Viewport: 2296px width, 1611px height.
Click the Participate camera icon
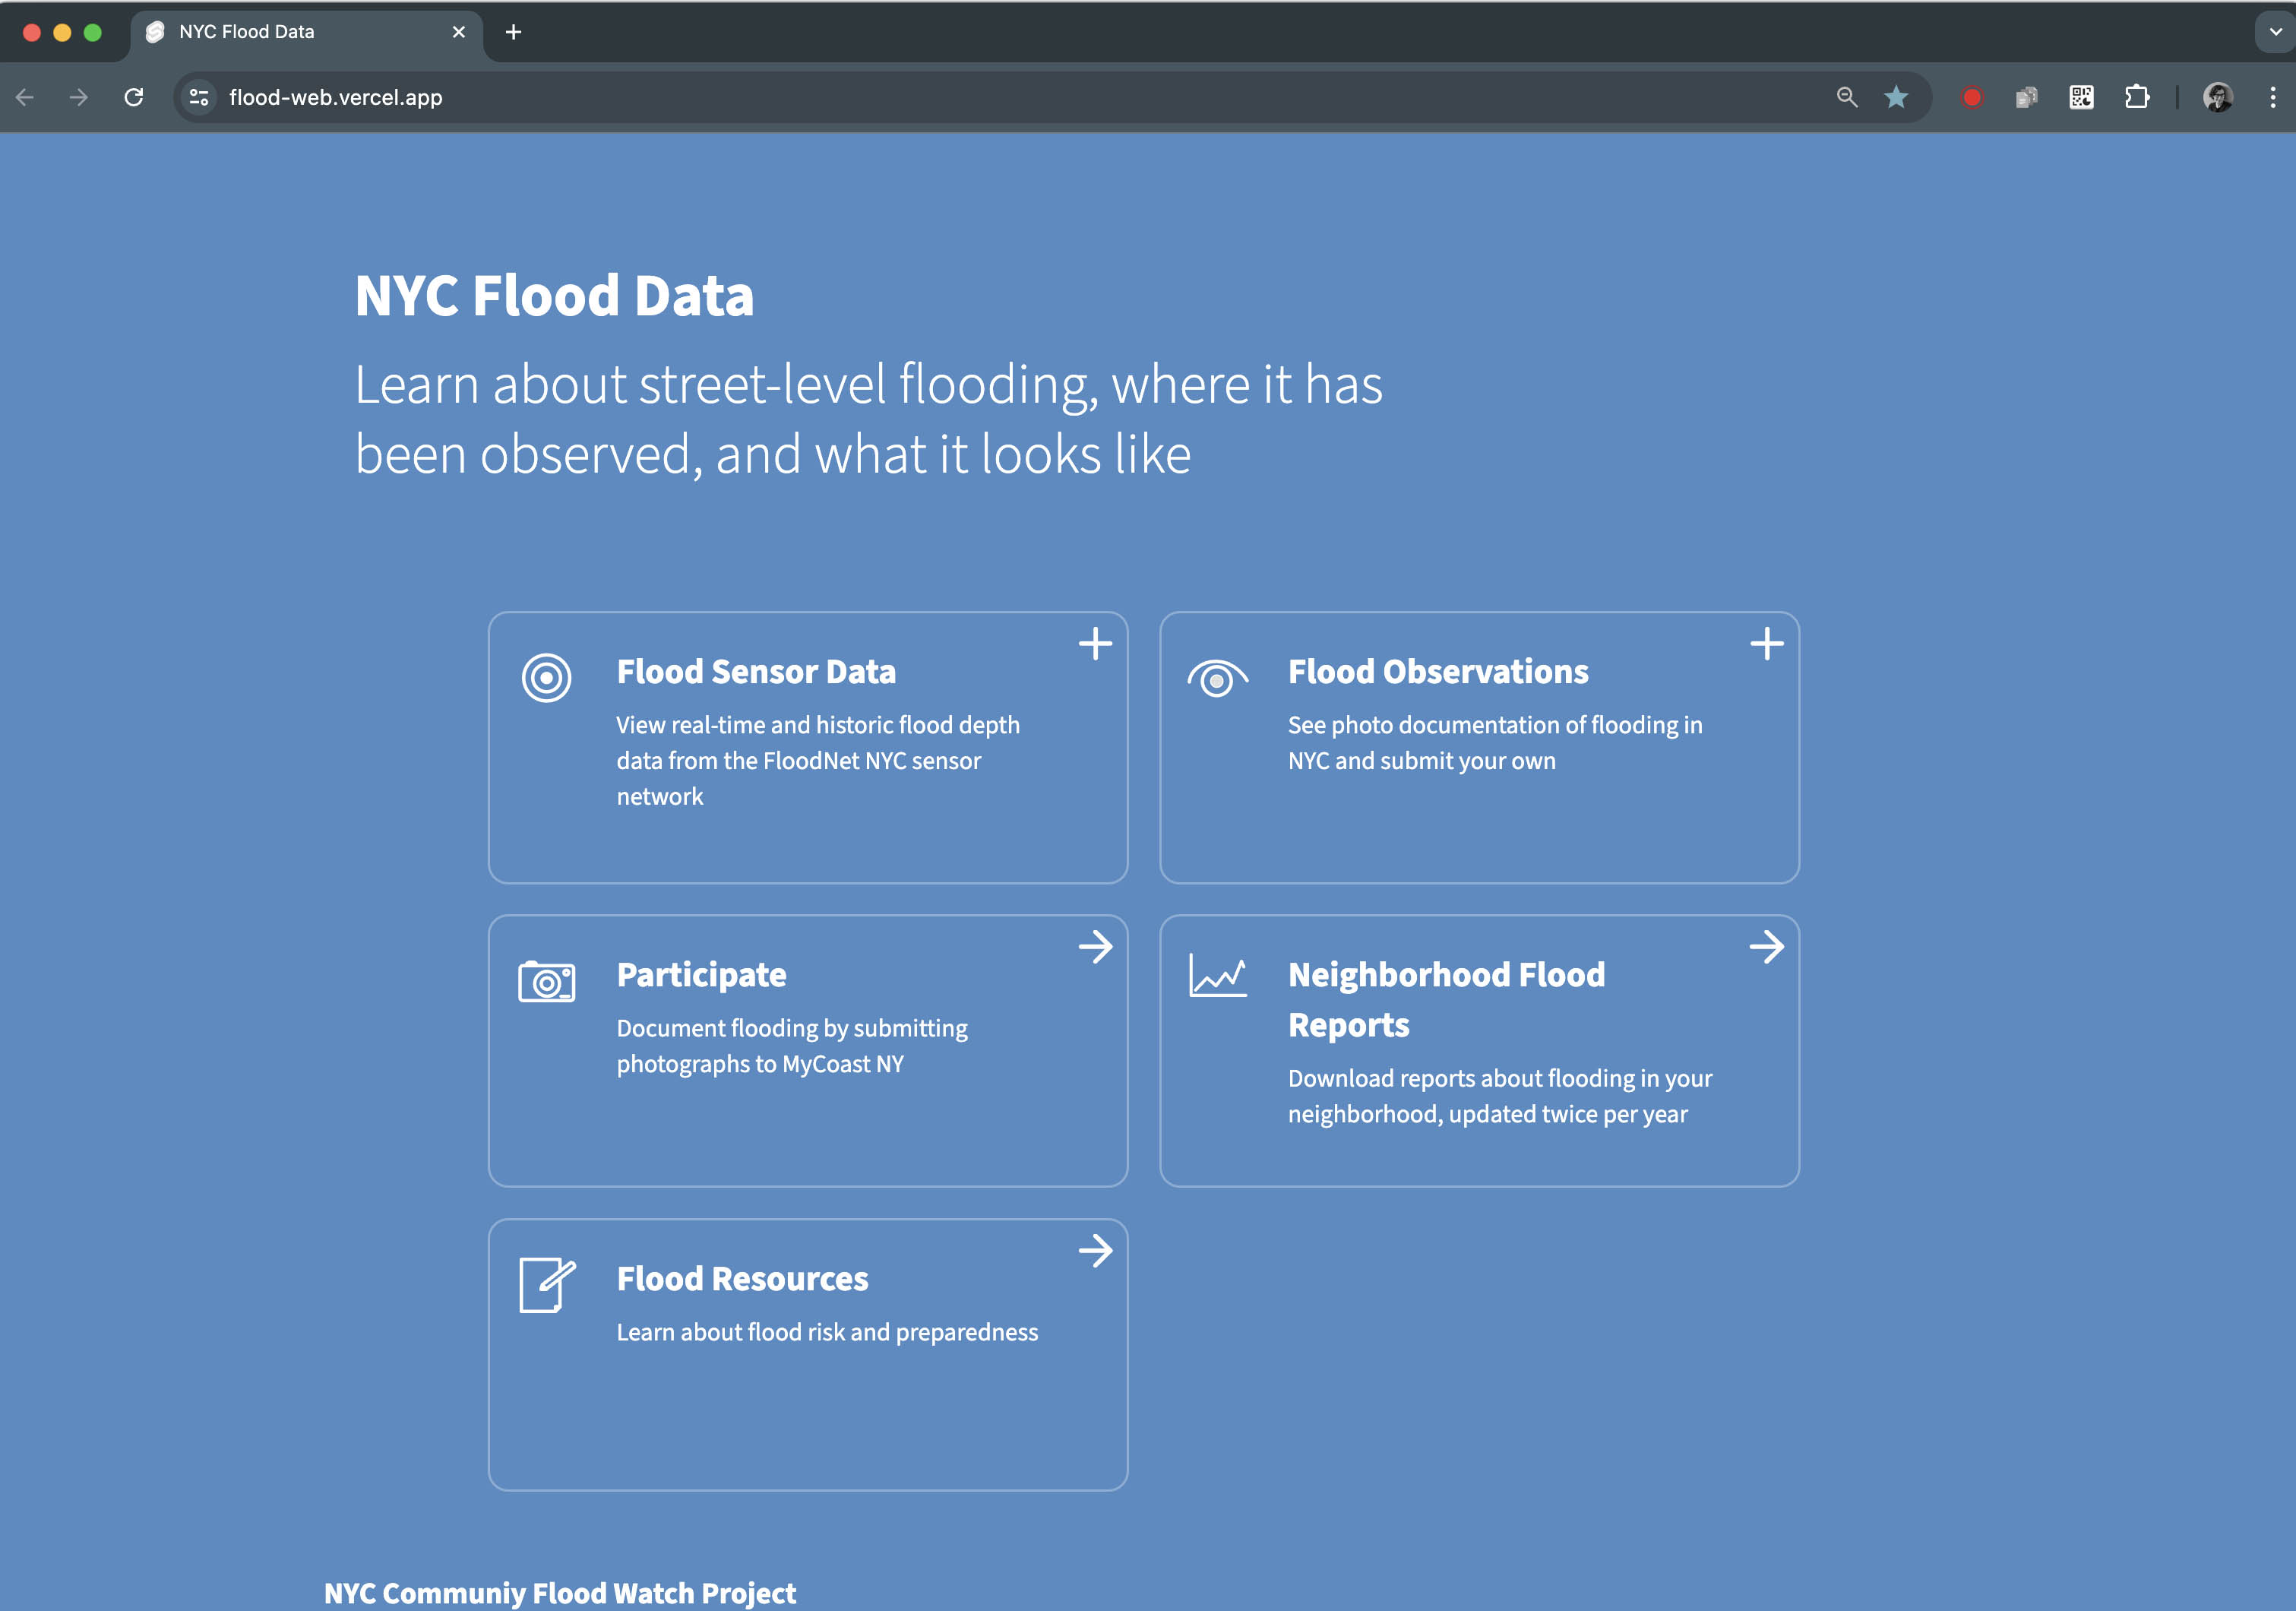[546, 981]
